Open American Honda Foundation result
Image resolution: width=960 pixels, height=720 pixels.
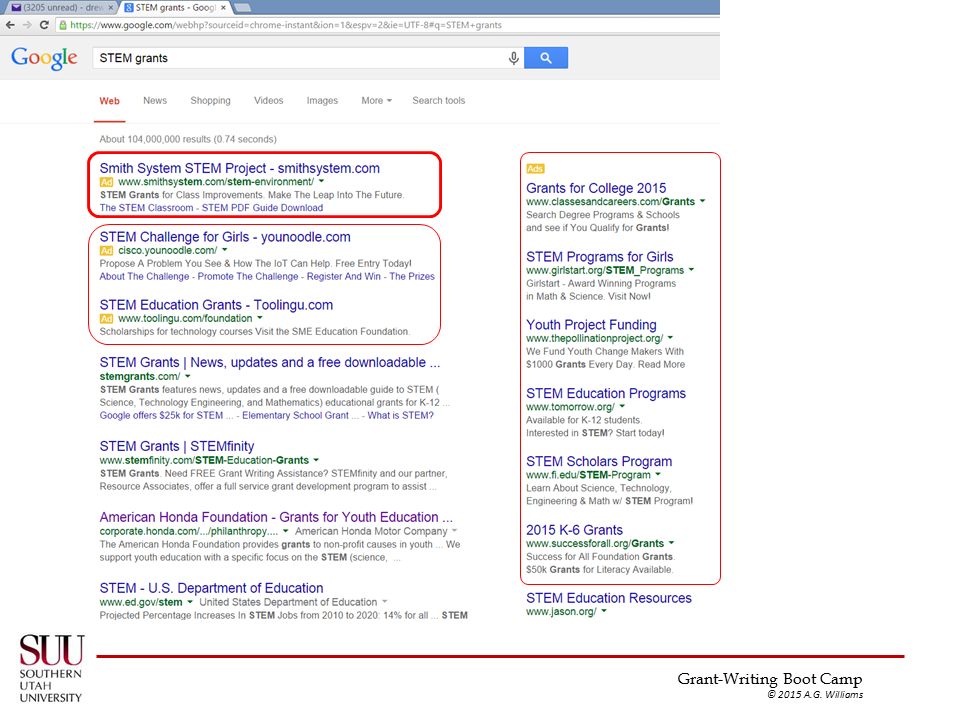(276, 517)
